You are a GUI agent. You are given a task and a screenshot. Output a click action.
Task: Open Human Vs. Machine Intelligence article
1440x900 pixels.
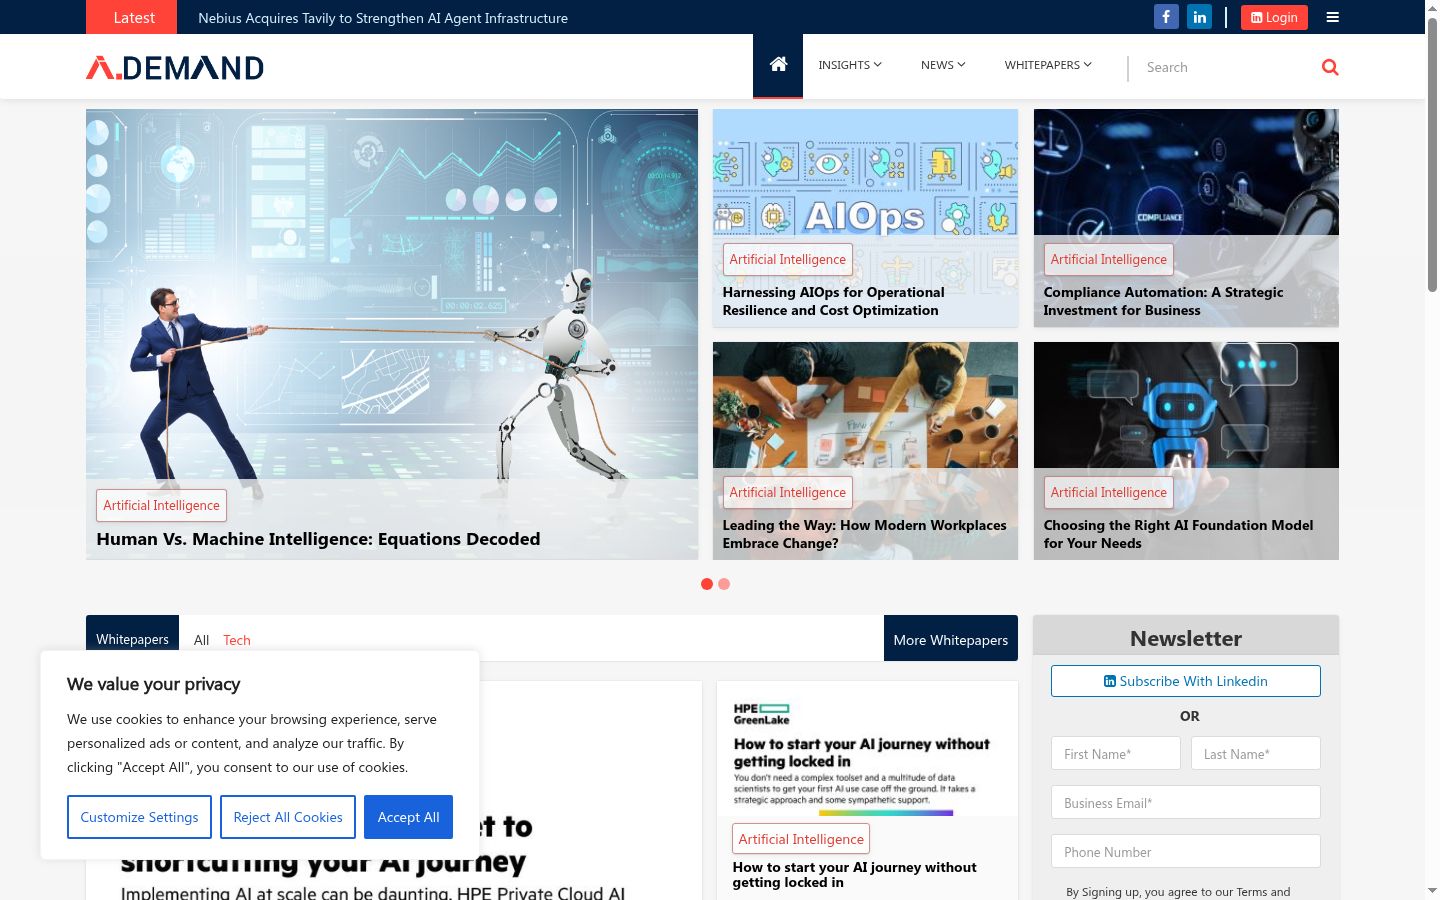(318, 539)
